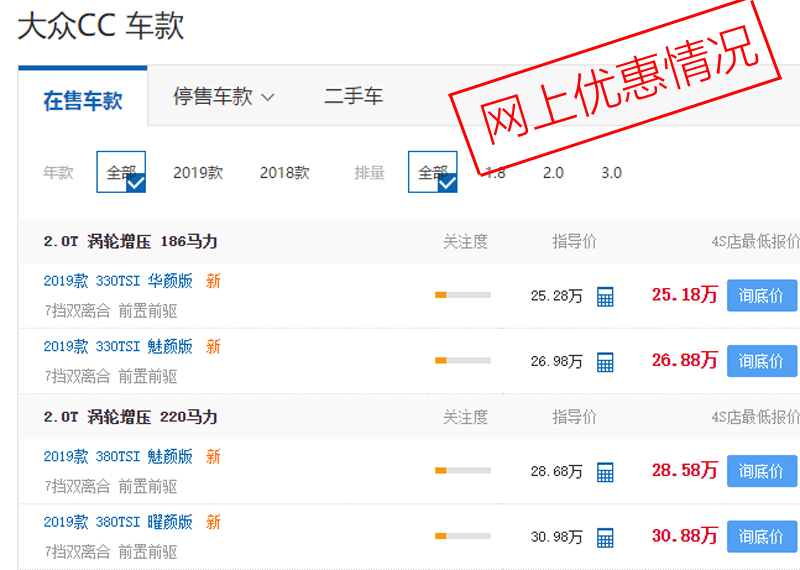Click attention bar for 330TSI 魅颜版
The width and height of the screenshot is (800, 570).
coord(463,361)
